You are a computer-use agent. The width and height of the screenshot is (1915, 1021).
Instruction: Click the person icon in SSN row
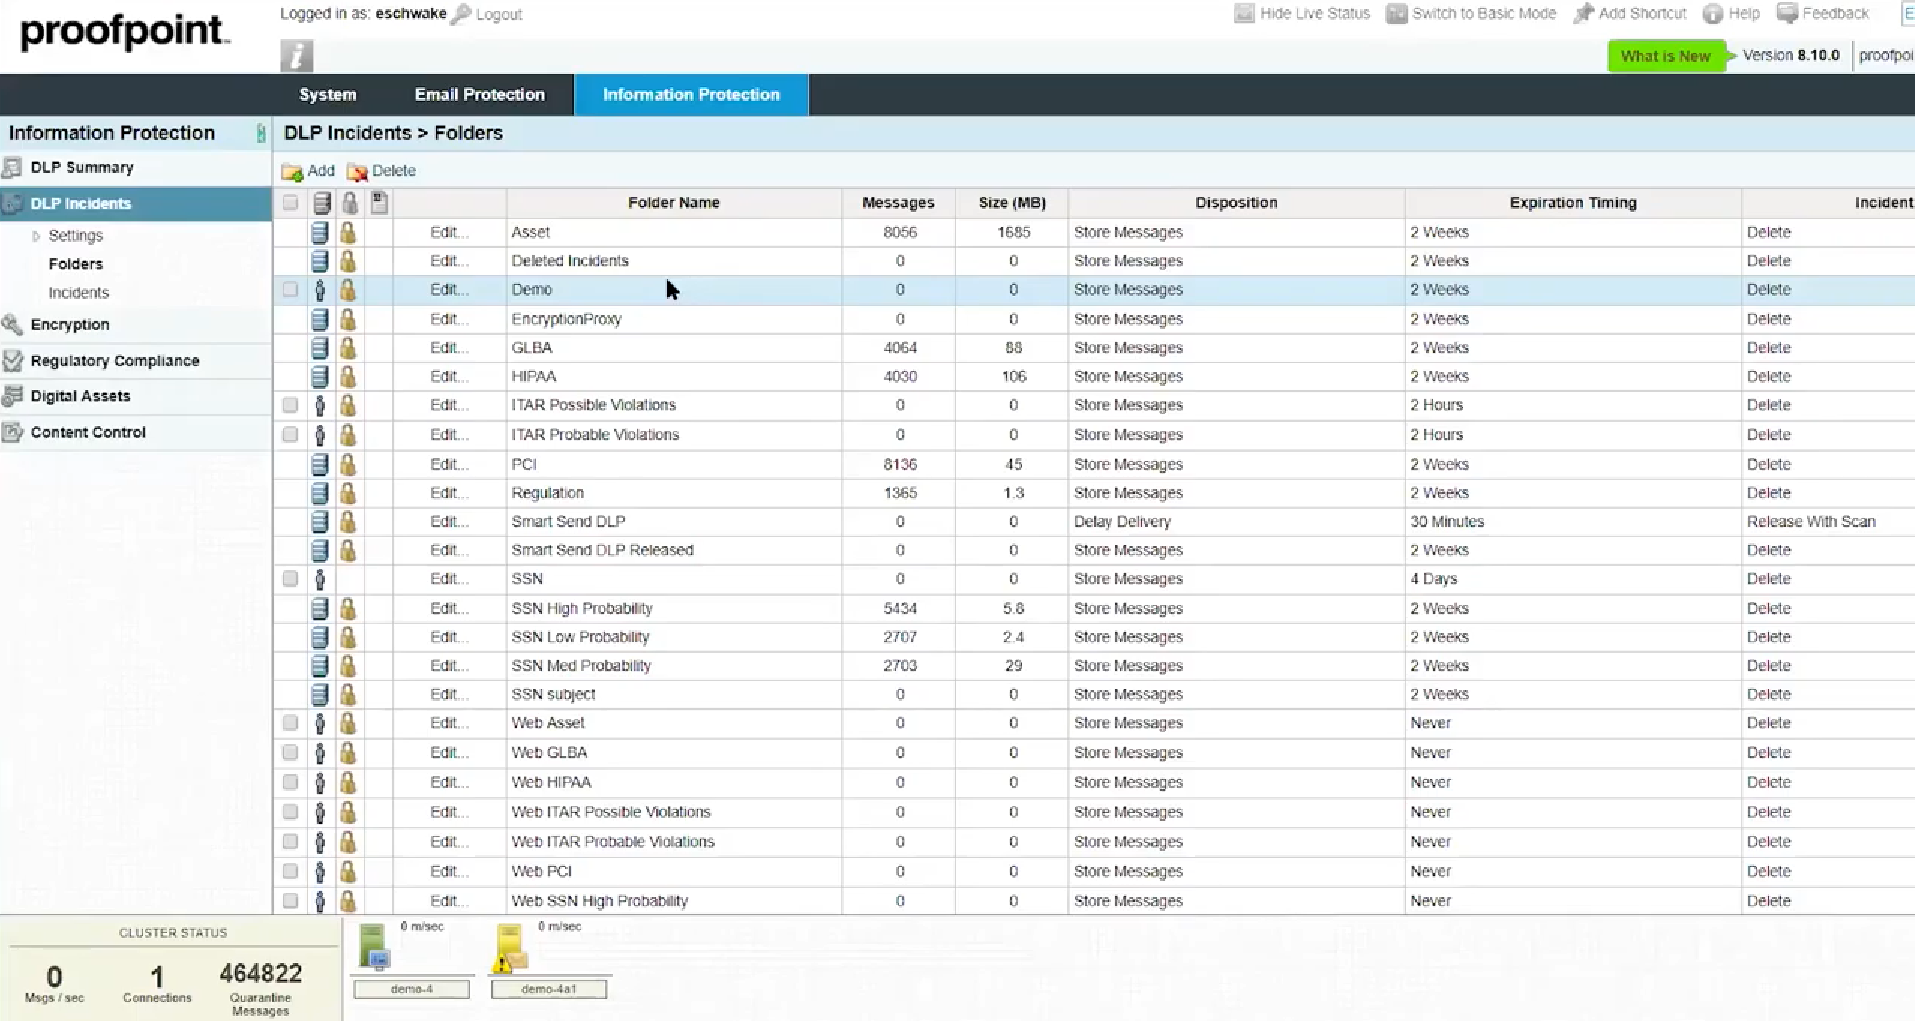(320, 579)
